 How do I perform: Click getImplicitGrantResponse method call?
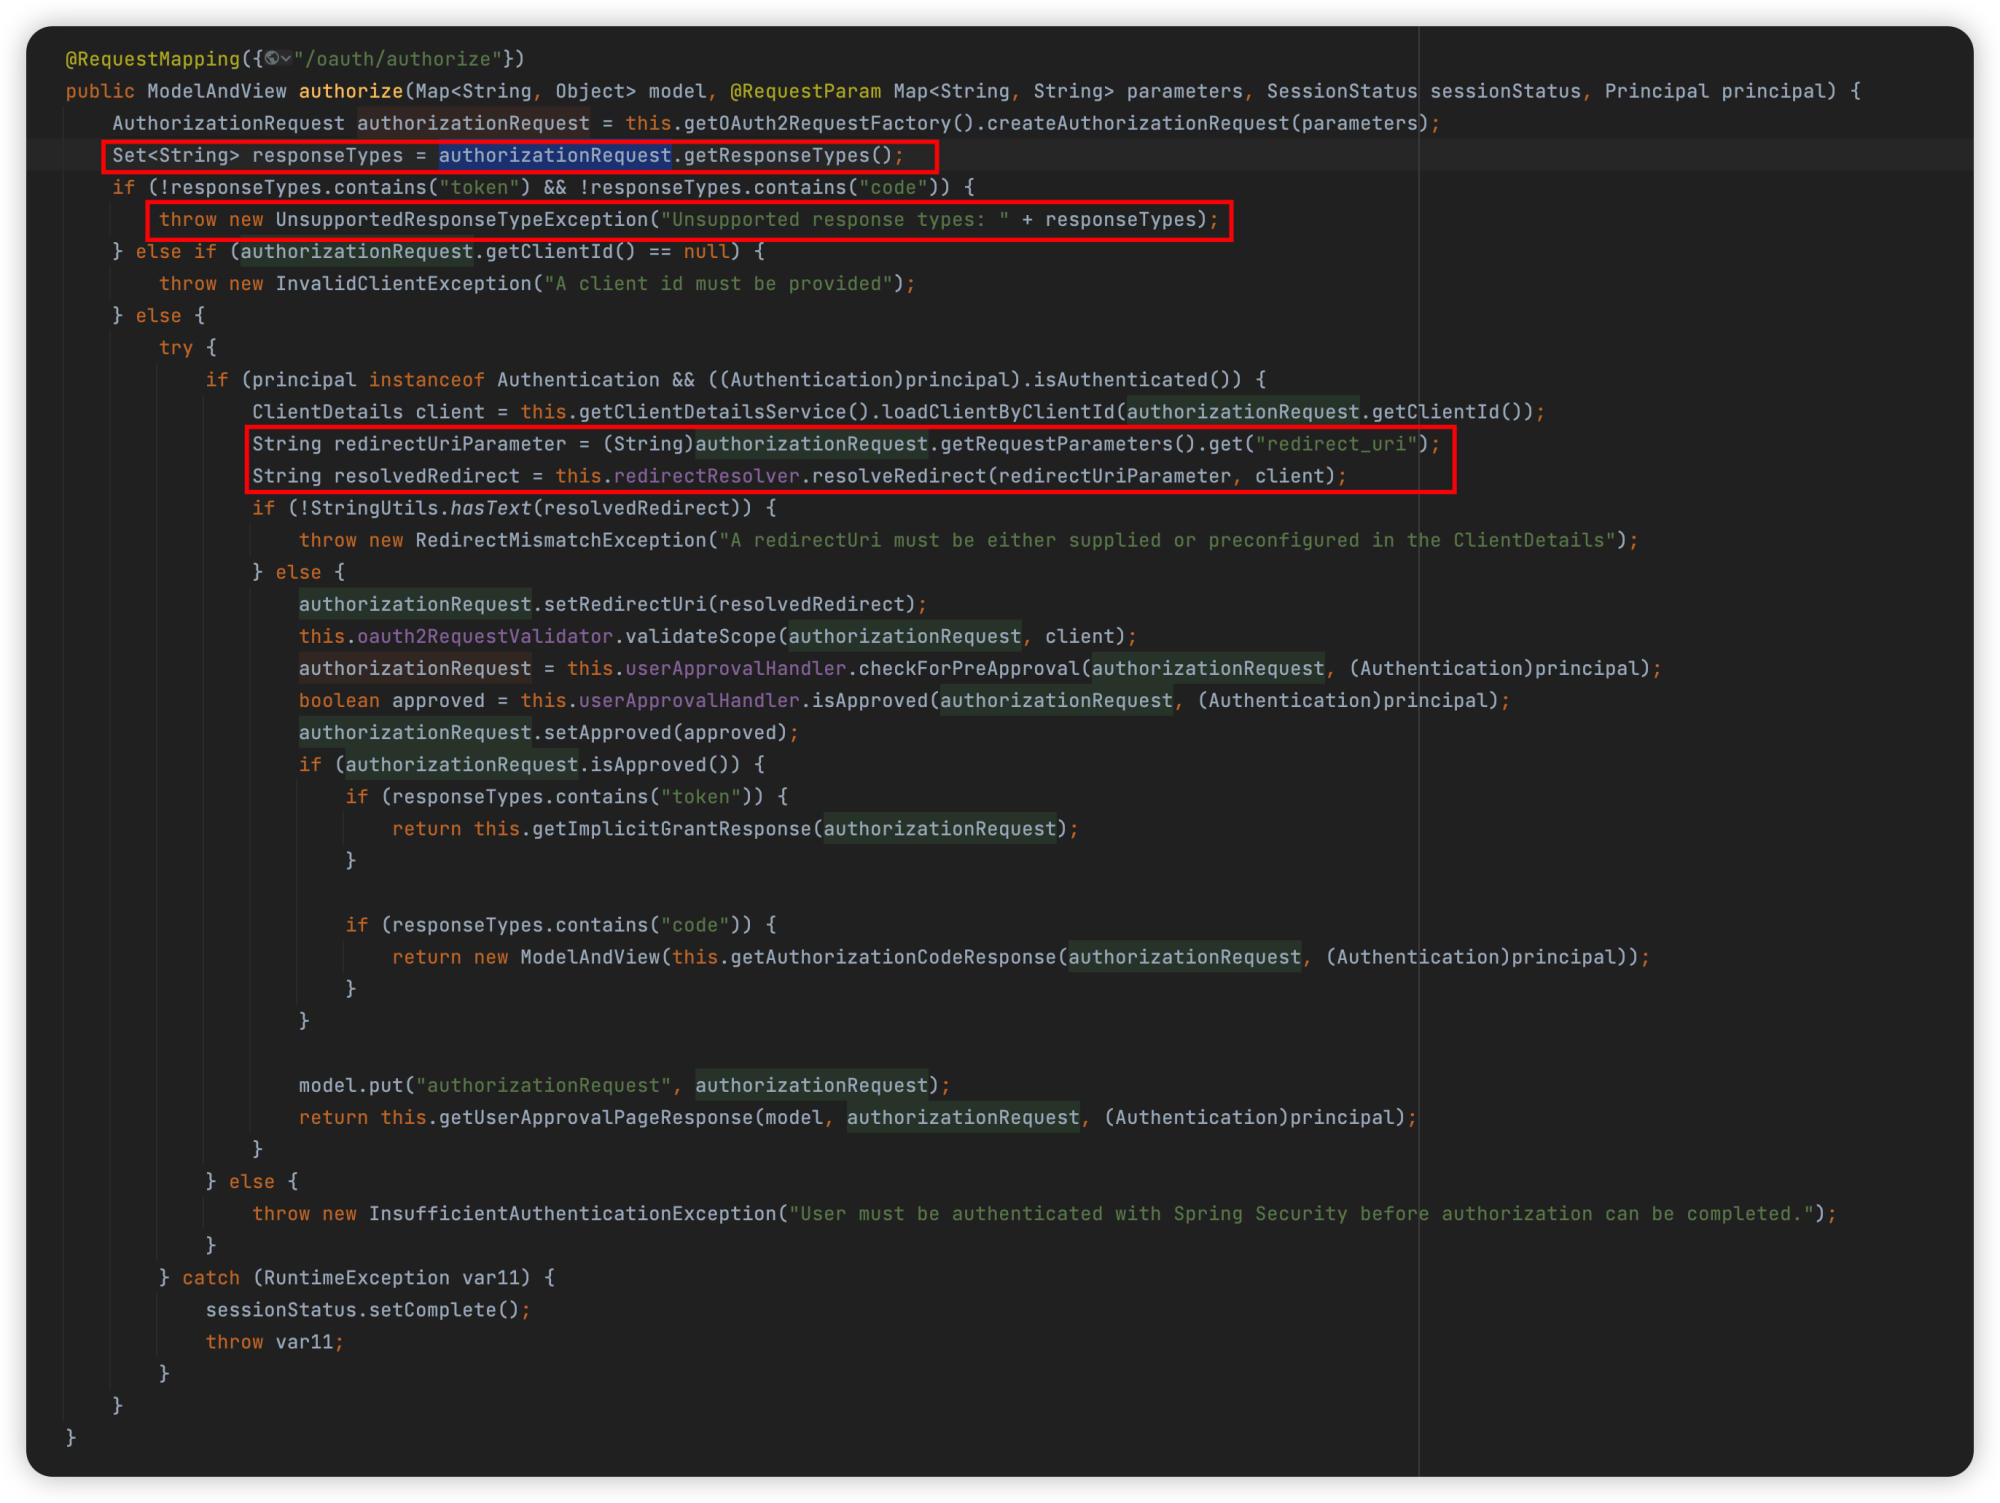(671, 828)
